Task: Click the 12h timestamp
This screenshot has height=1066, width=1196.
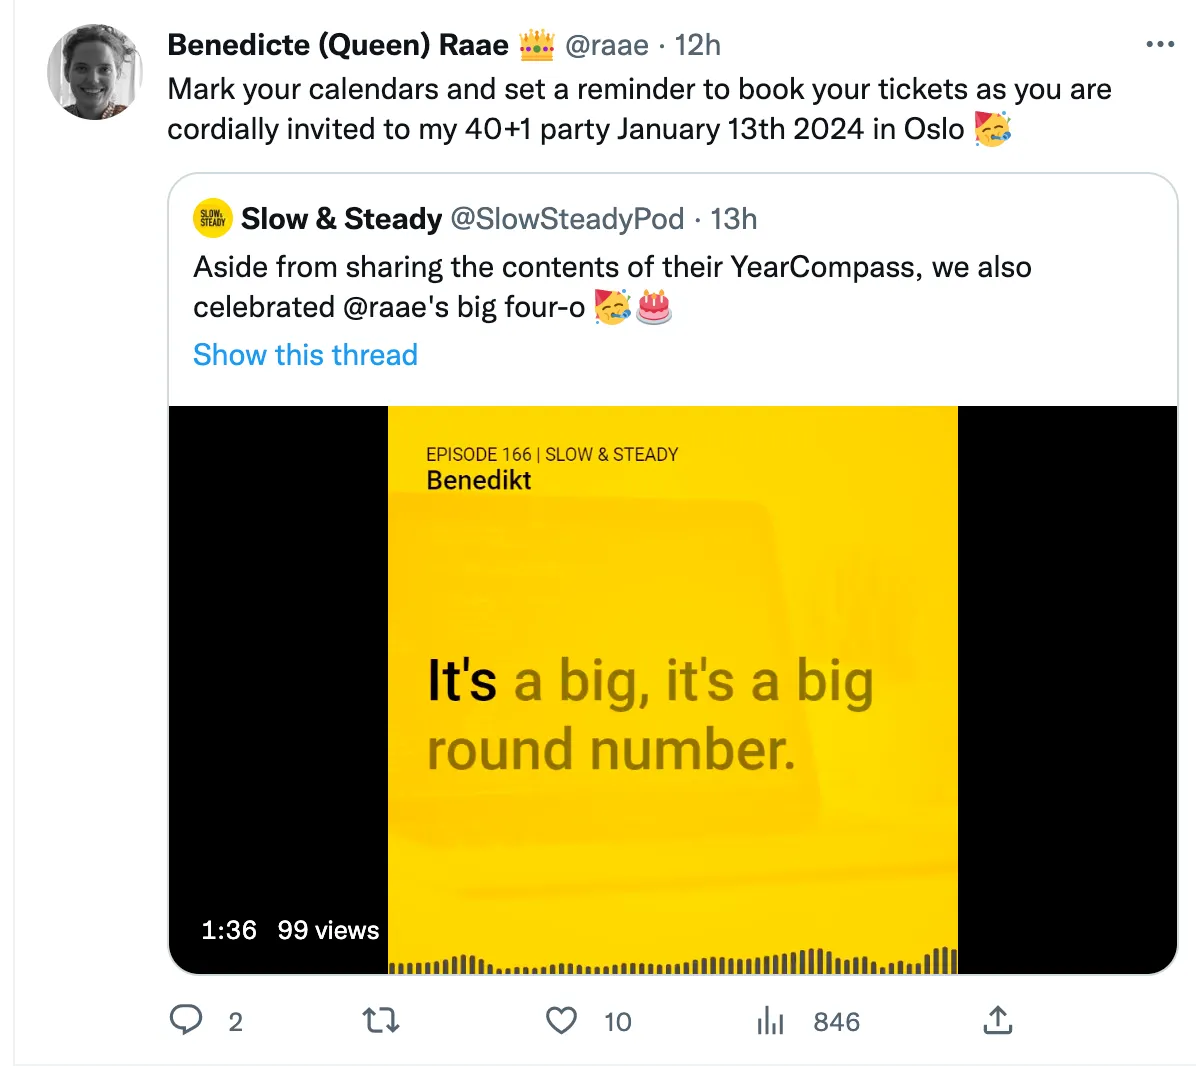Action: pos(697,45)
